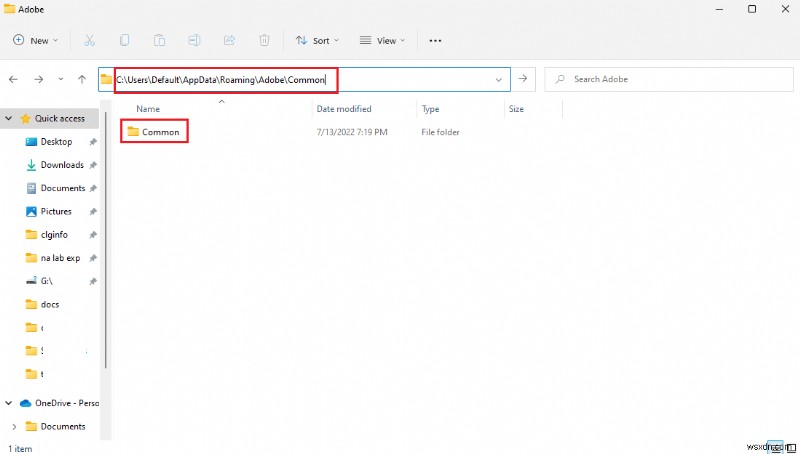
Task: Open the docs folder
Action: (x=50, y=305)
